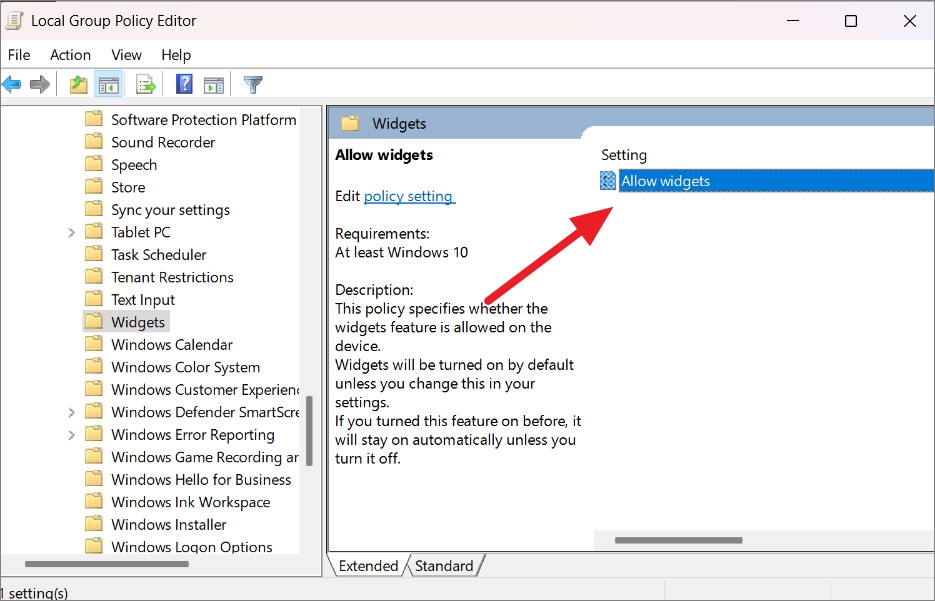Image resolution: width=935 pixels, height=601 pixels.
Task: Click the Export List toolbar icon
Action: [145, 85]
